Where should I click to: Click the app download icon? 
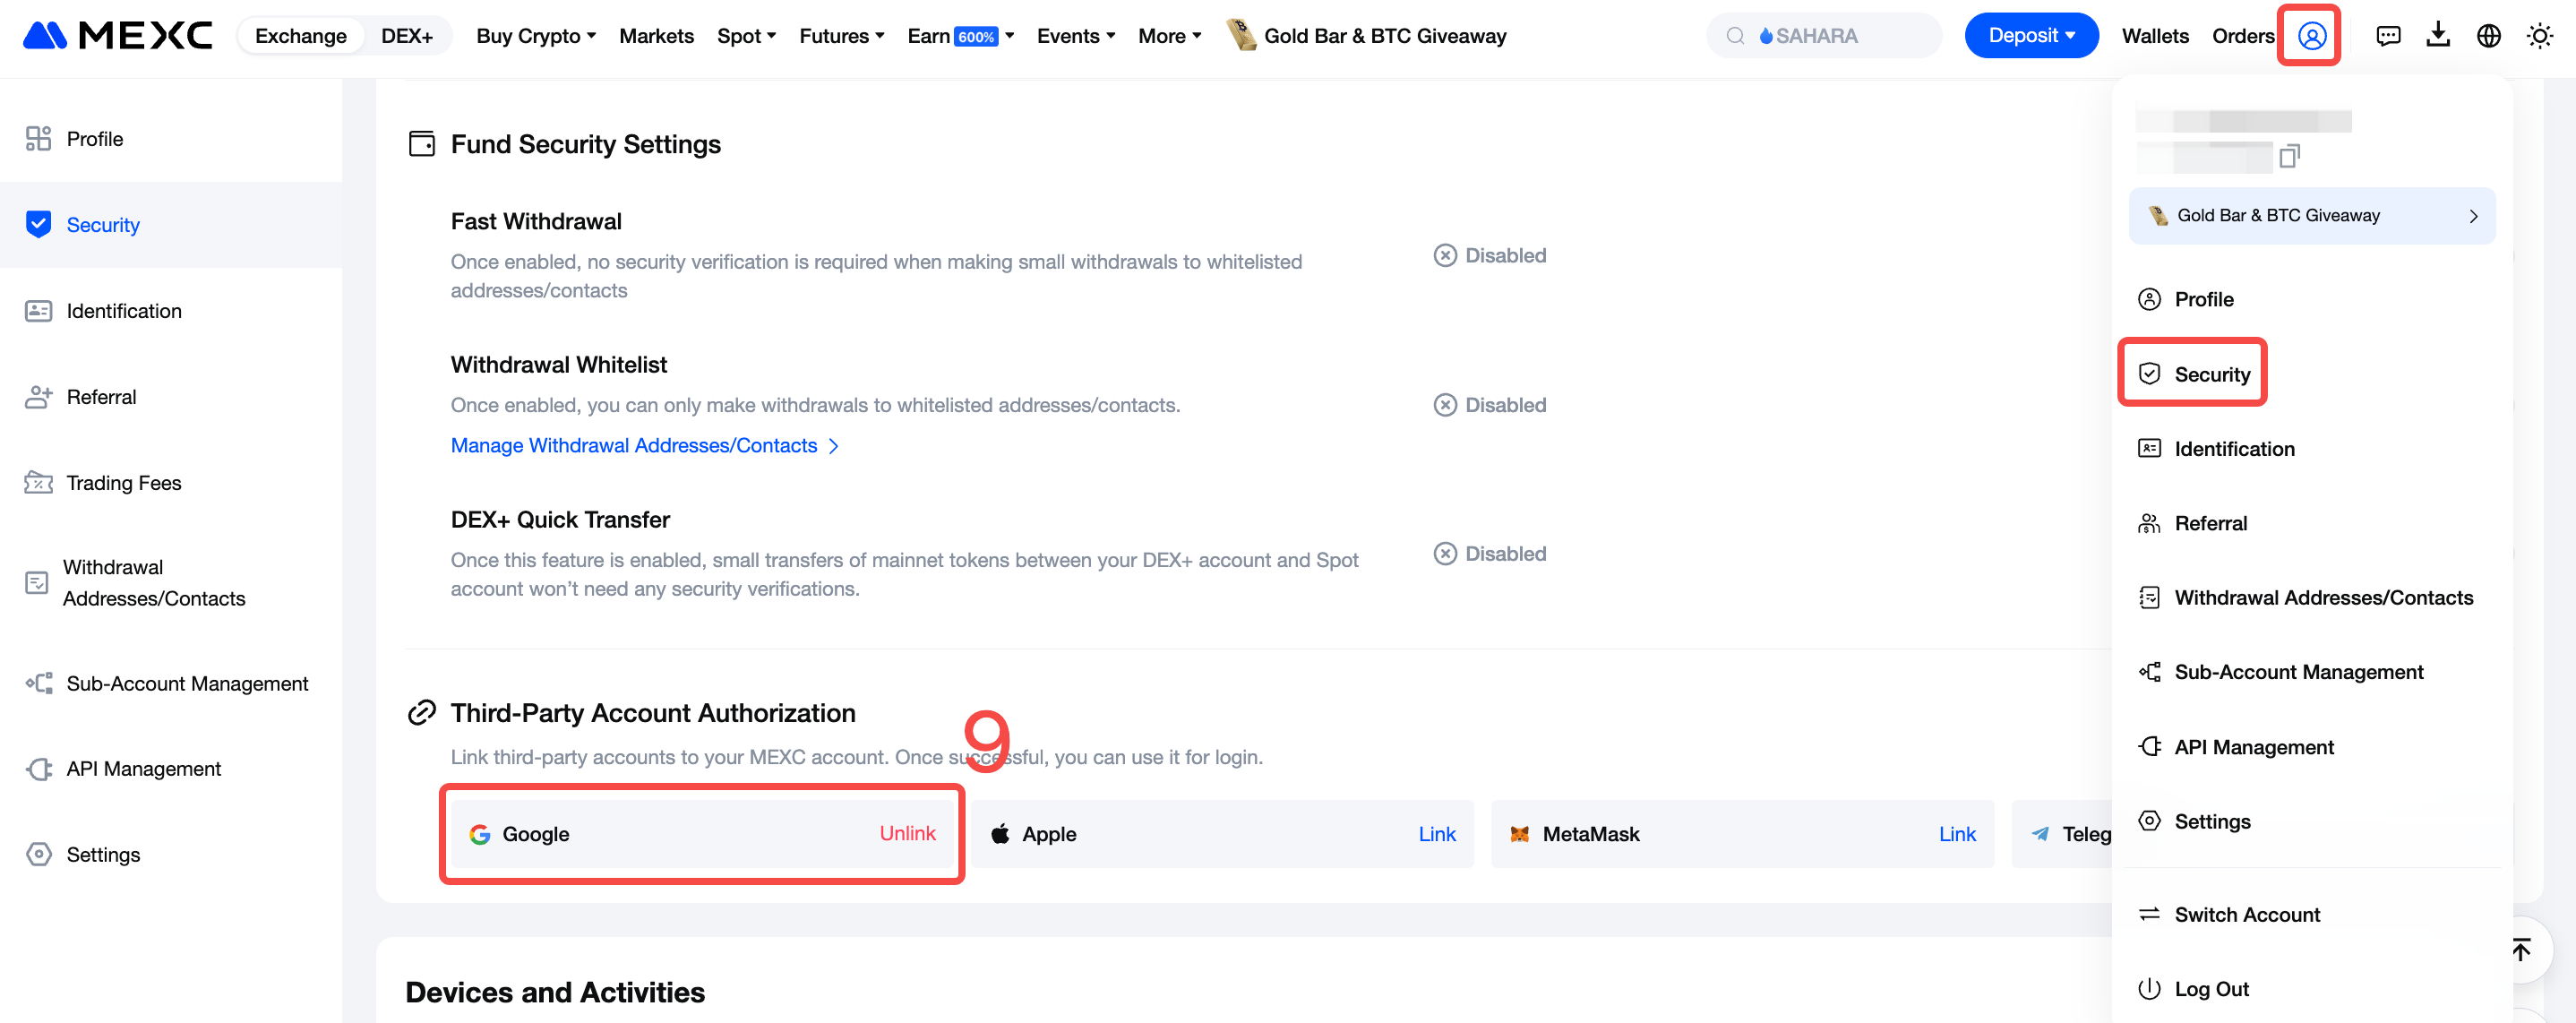point(2438,36)
